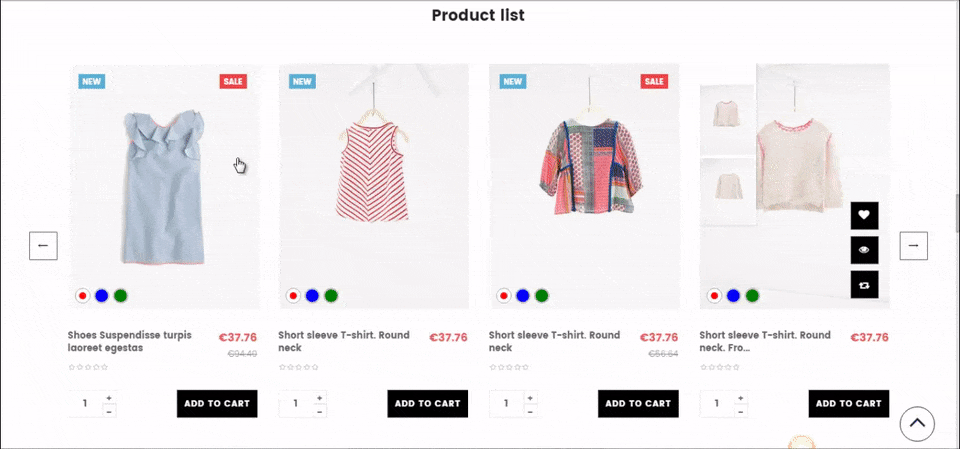Increase quantity of third product

[x=530, y=398]
